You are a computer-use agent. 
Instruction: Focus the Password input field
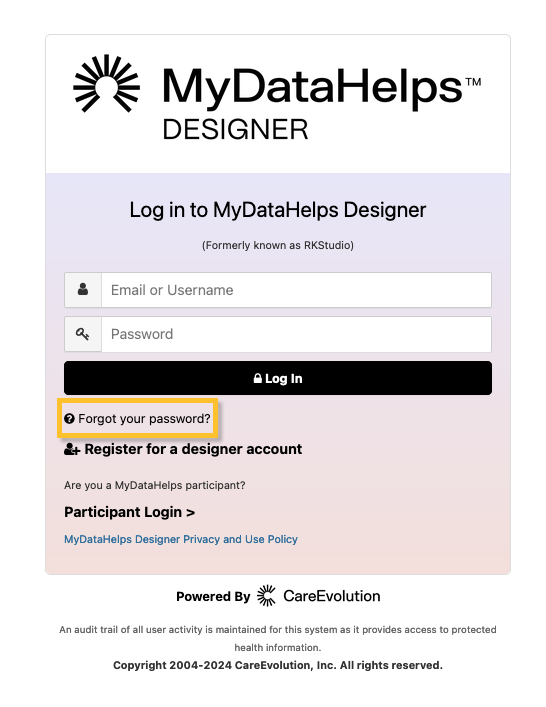tap(296, 334)
